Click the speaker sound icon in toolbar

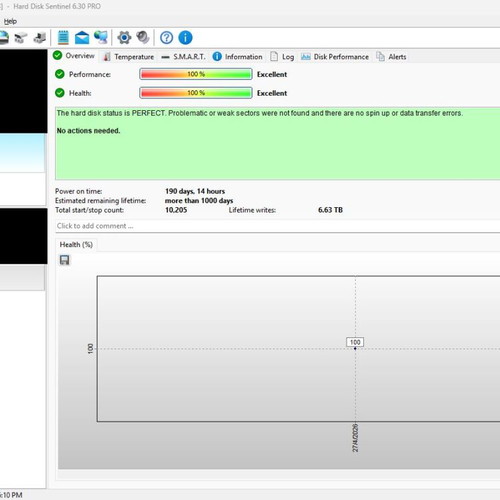pyautogui.click(x=143, y=37)
